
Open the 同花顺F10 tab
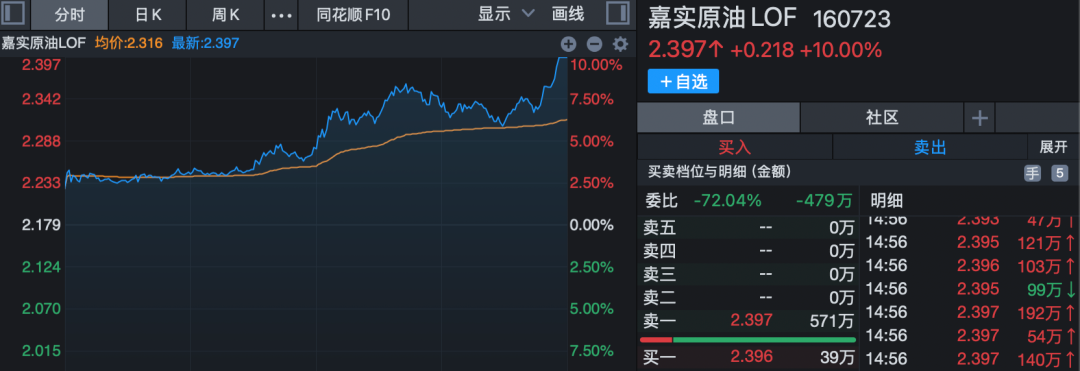tap(353, 14)
